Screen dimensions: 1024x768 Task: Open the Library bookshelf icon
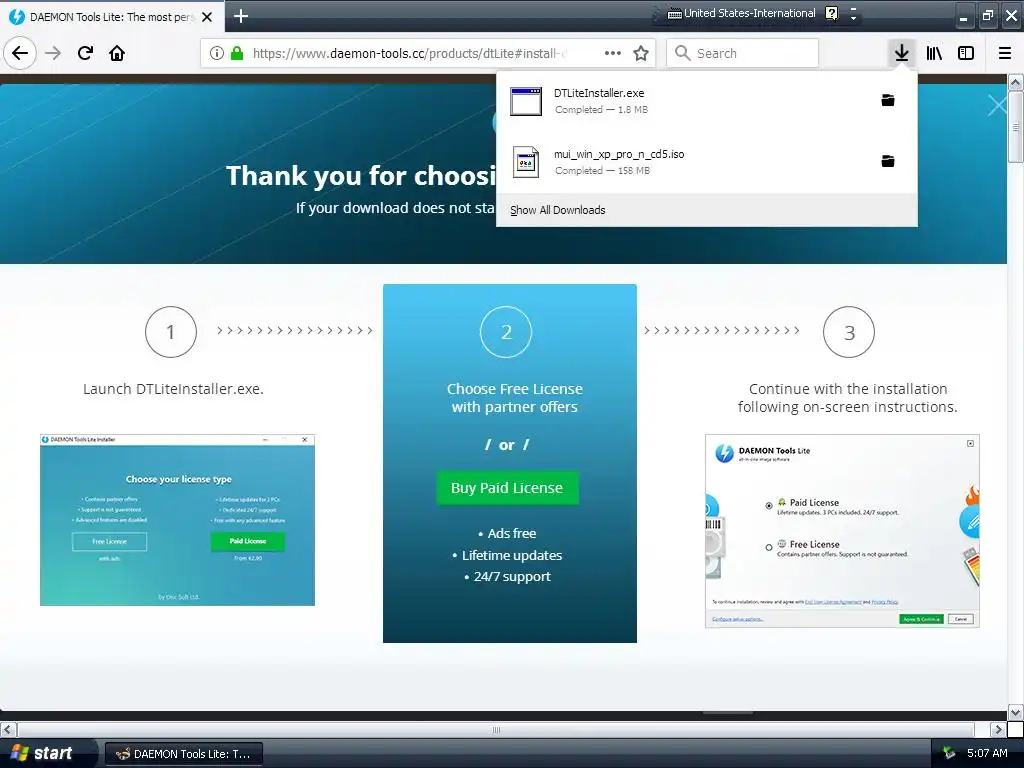click(934, 53)
